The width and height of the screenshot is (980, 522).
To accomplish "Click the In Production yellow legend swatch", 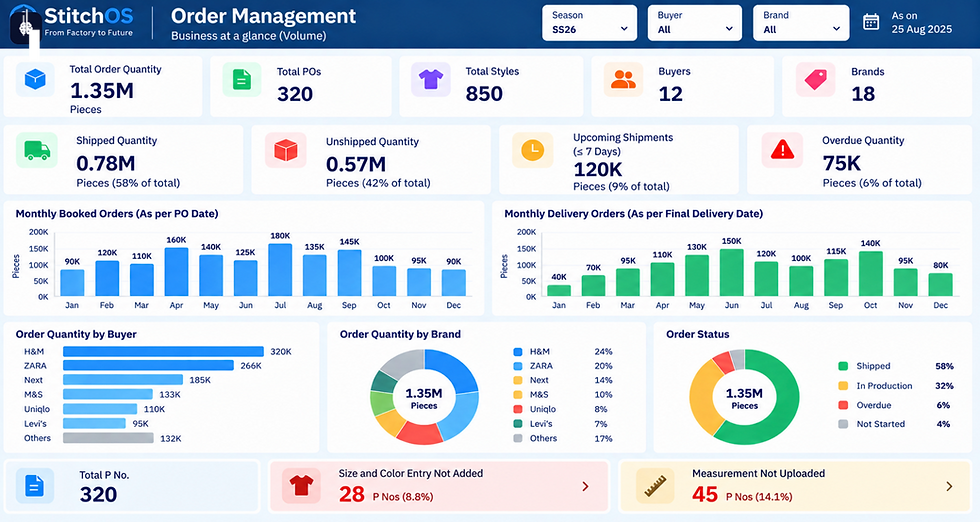I will 843,386.
